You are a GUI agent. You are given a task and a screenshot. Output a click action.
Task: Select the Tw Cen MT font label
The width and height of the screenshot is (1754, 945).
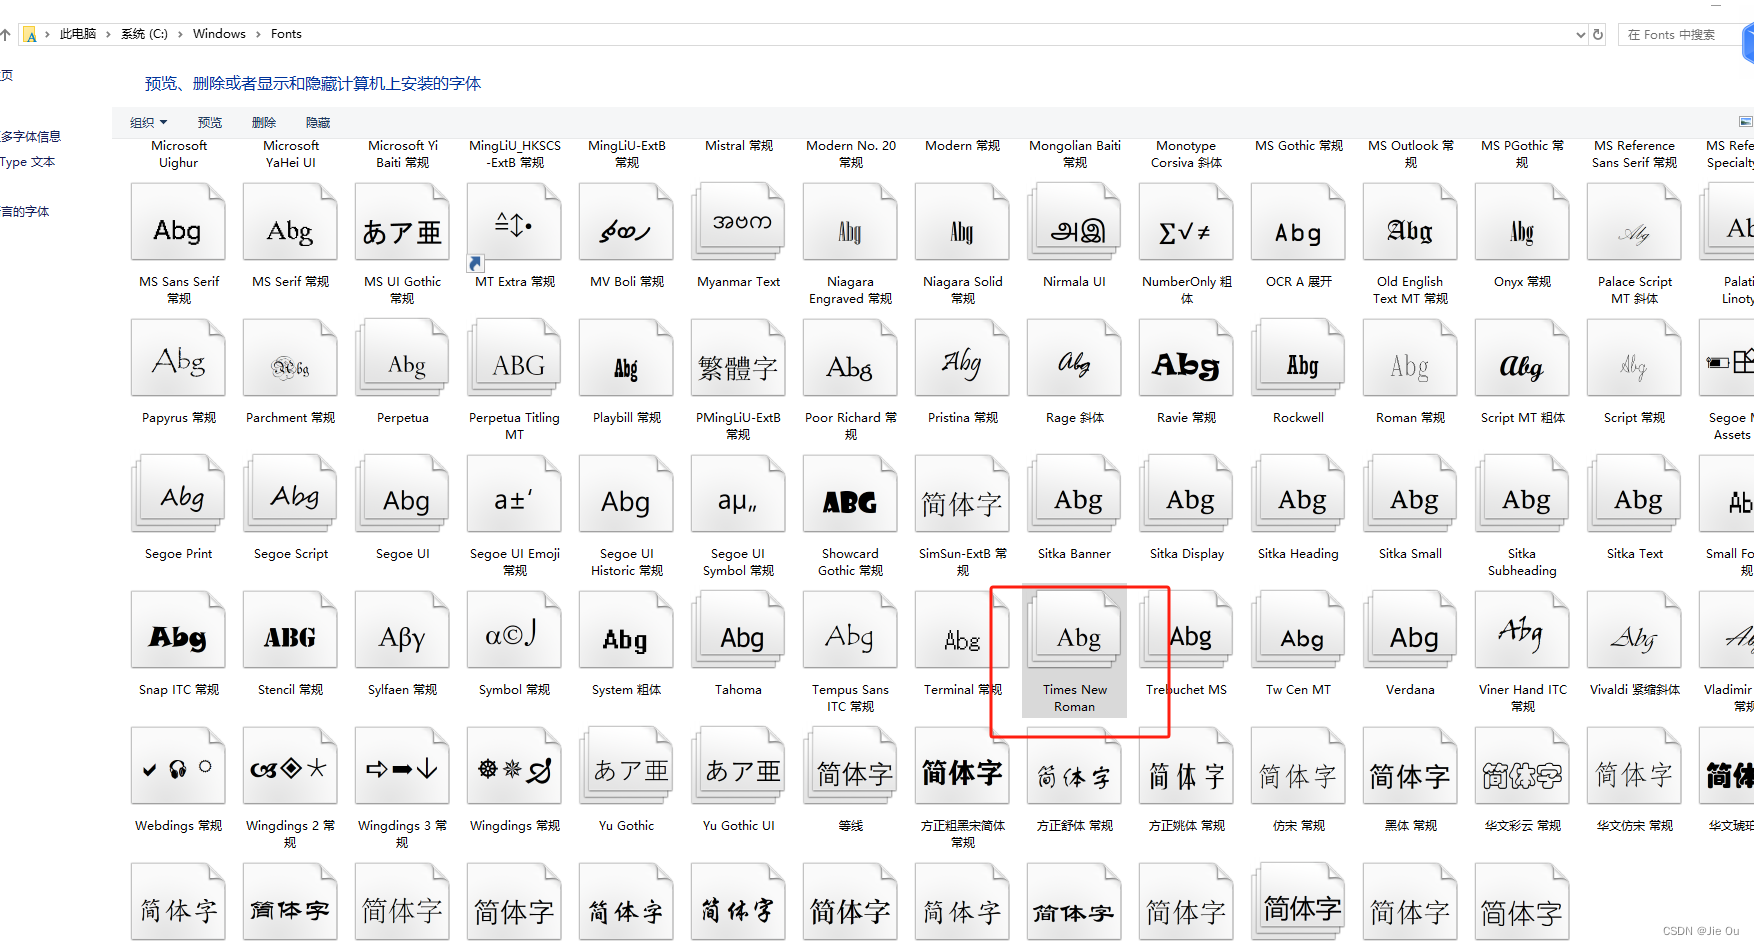[x=1299, y=690]
